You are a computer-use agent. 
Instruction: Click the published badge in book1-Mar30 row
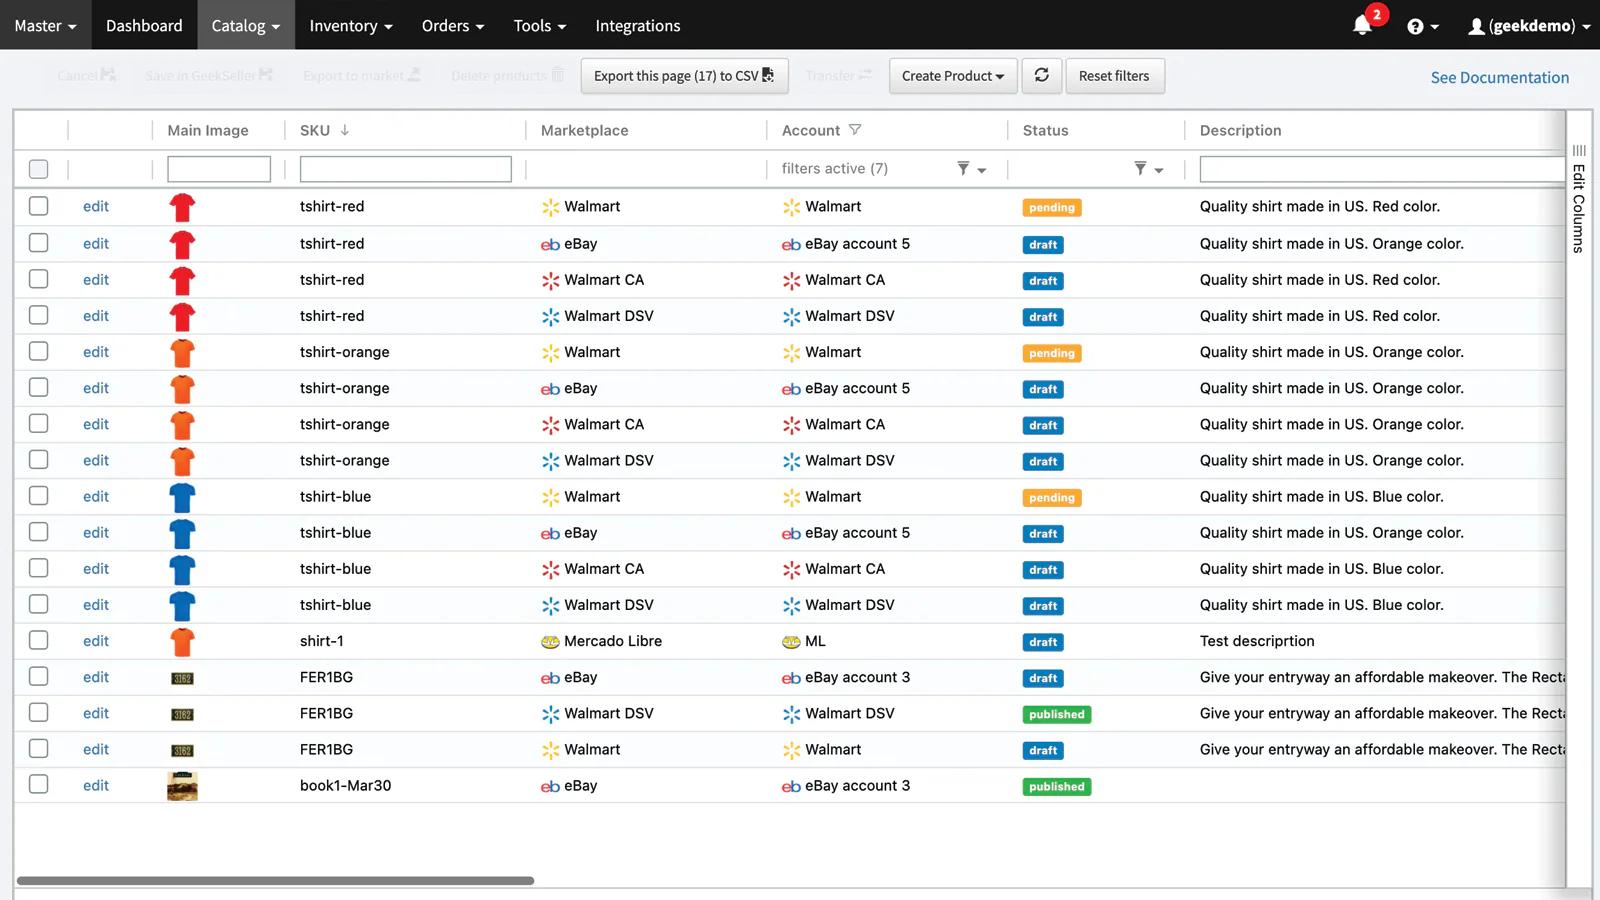(x=1057, y=787)
